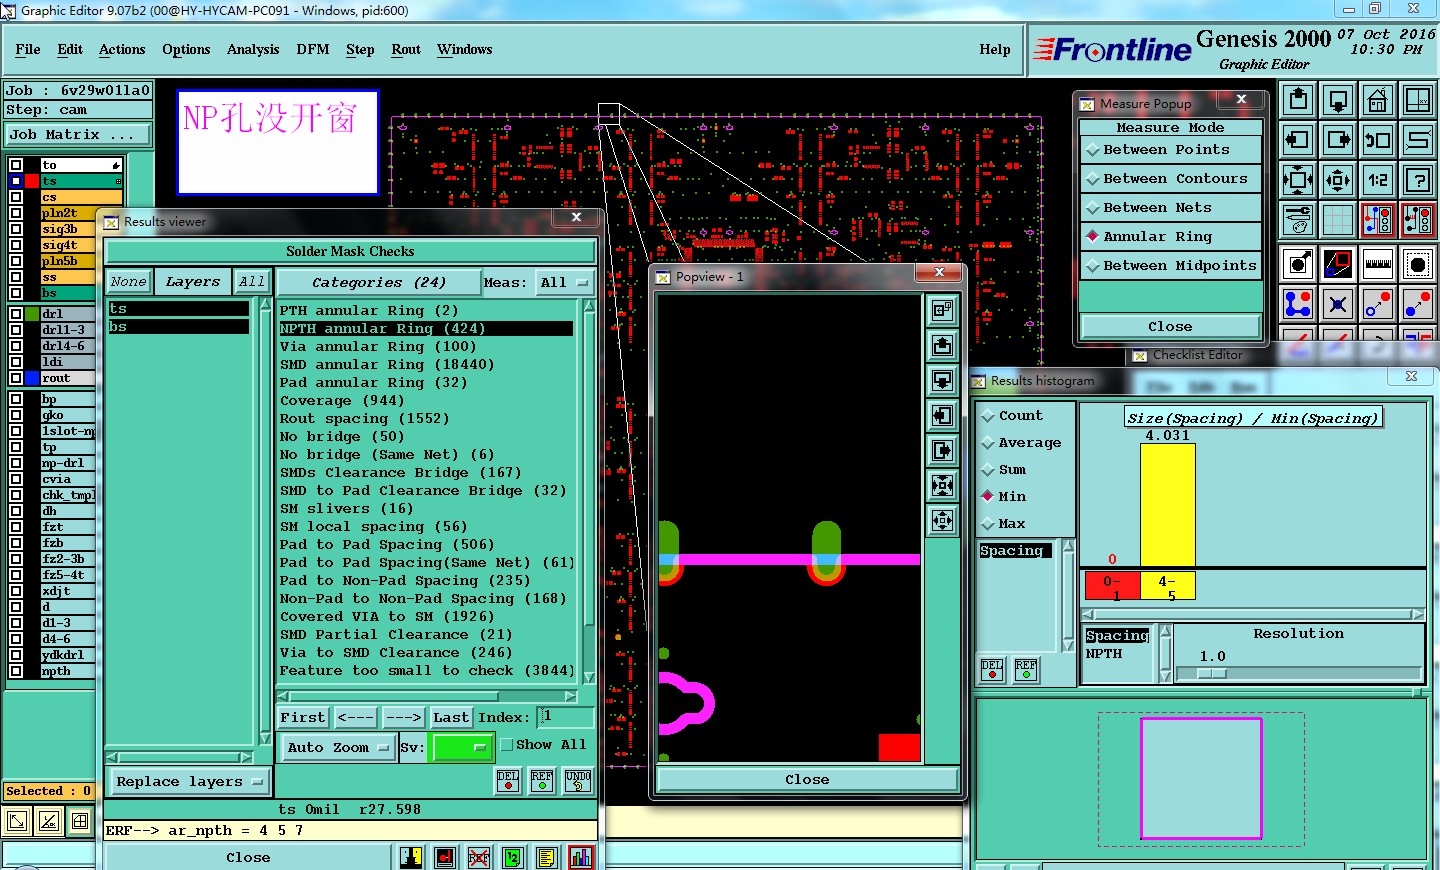Expand the Replace layers dropdown
The height and width of the screenshot is (870, 1440).
coord(188,782)
